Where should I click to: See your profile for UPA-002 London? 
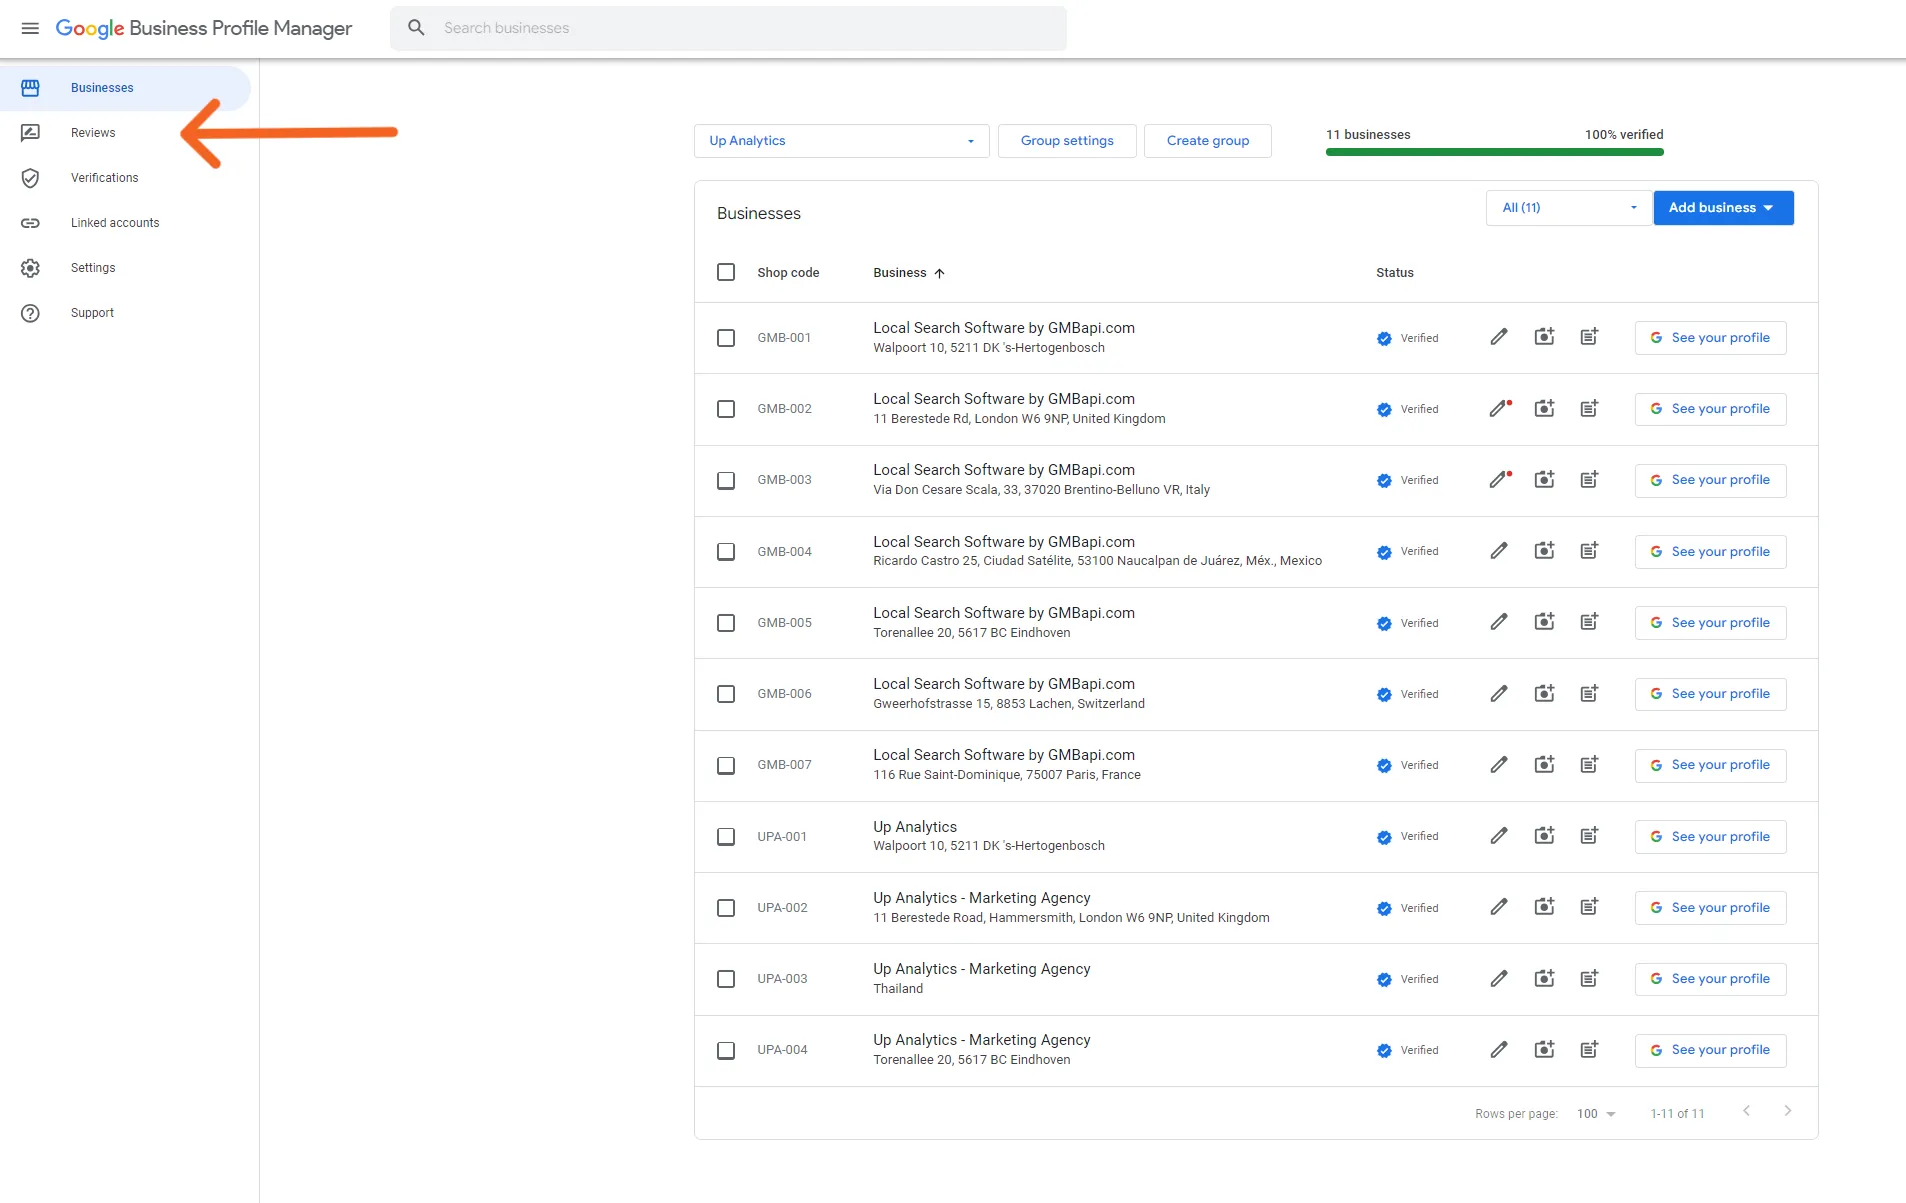(1710, 908)
